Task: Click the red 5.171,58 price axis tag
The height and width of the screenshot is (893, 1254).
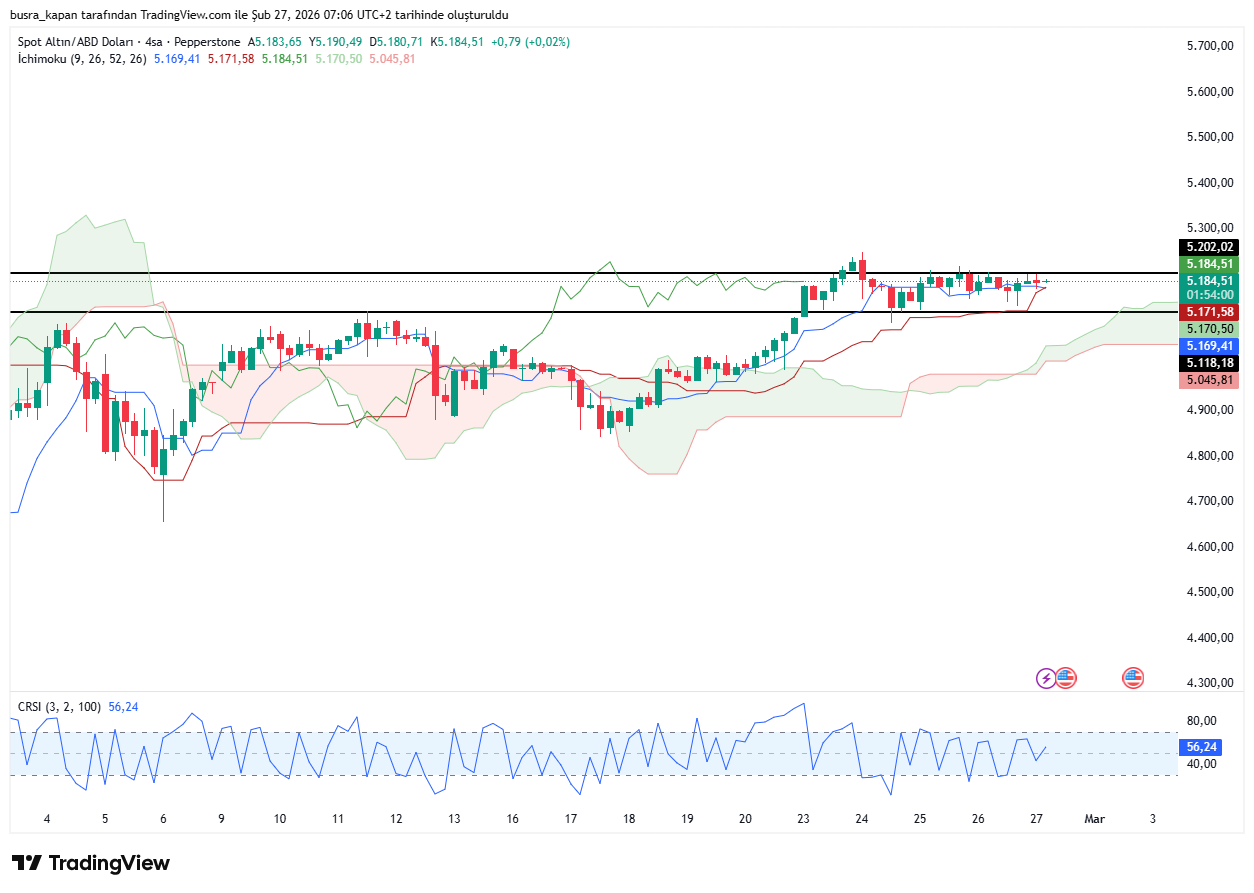Action: [1209, 312]
